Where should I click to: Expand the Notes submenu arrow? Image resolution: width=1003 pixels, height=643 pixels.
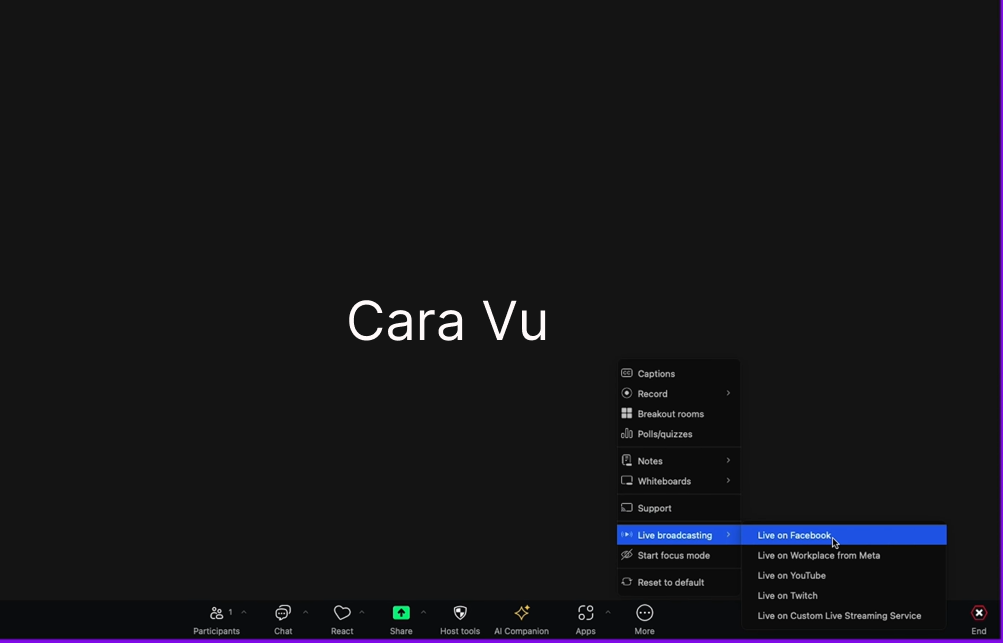tap(728, 460)
